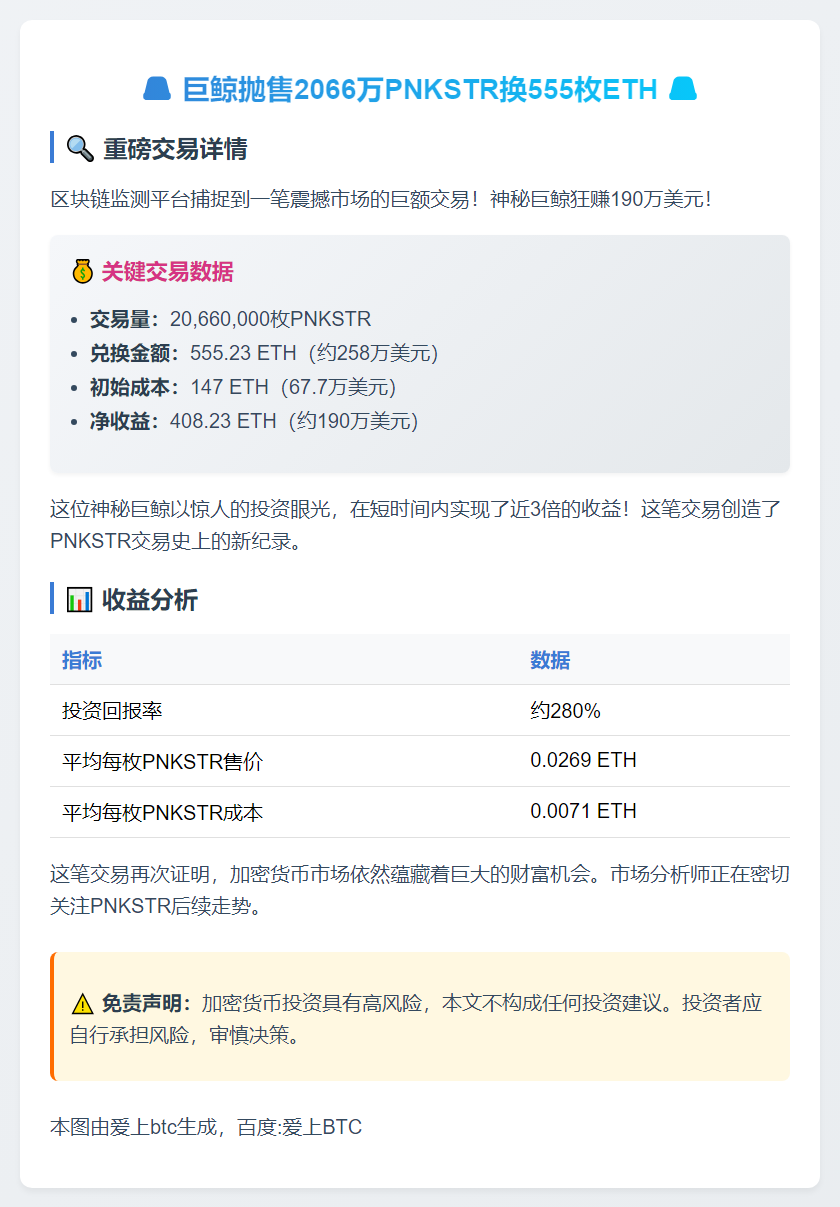Click the 约280% value cell
Screen dimensions: 840x1207
tap(565, 711)
